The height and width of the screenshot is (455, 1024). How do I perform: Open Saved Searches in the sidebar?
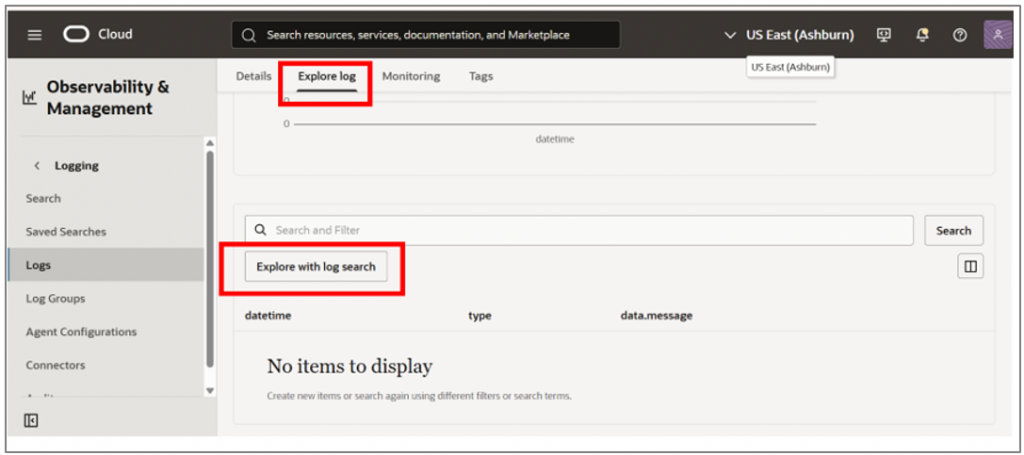tap(66, 232)
